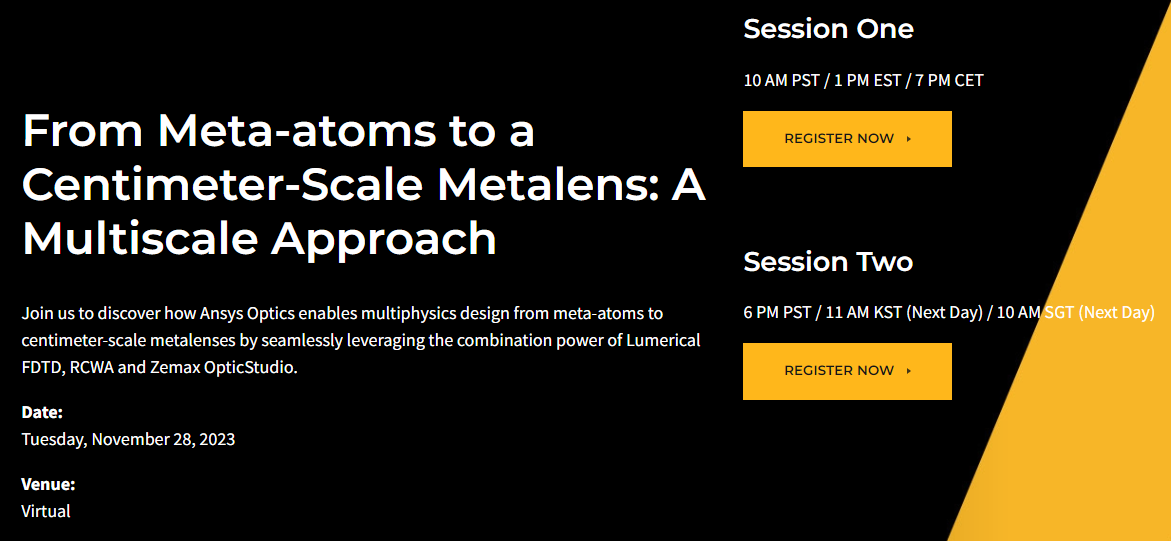Click the arrow icon in Session Two's register button
This screenshot has height=541, width=1171.
point(909,371)
